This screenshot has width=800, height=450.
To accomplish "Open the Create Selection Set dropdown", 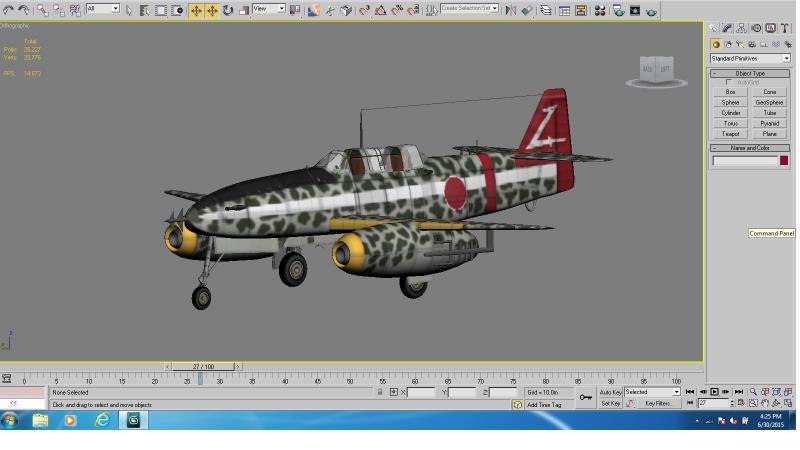I will 469,8.
